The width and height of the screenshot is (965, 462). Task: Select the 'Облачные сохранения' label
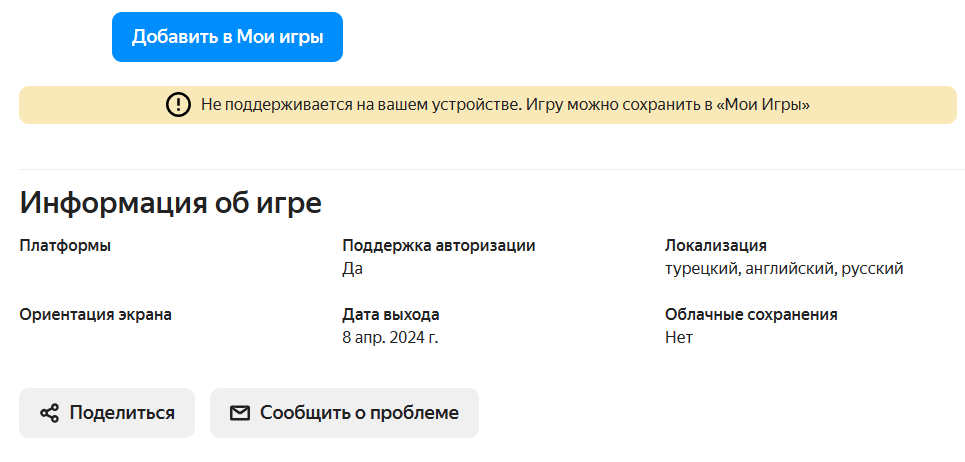751,315
